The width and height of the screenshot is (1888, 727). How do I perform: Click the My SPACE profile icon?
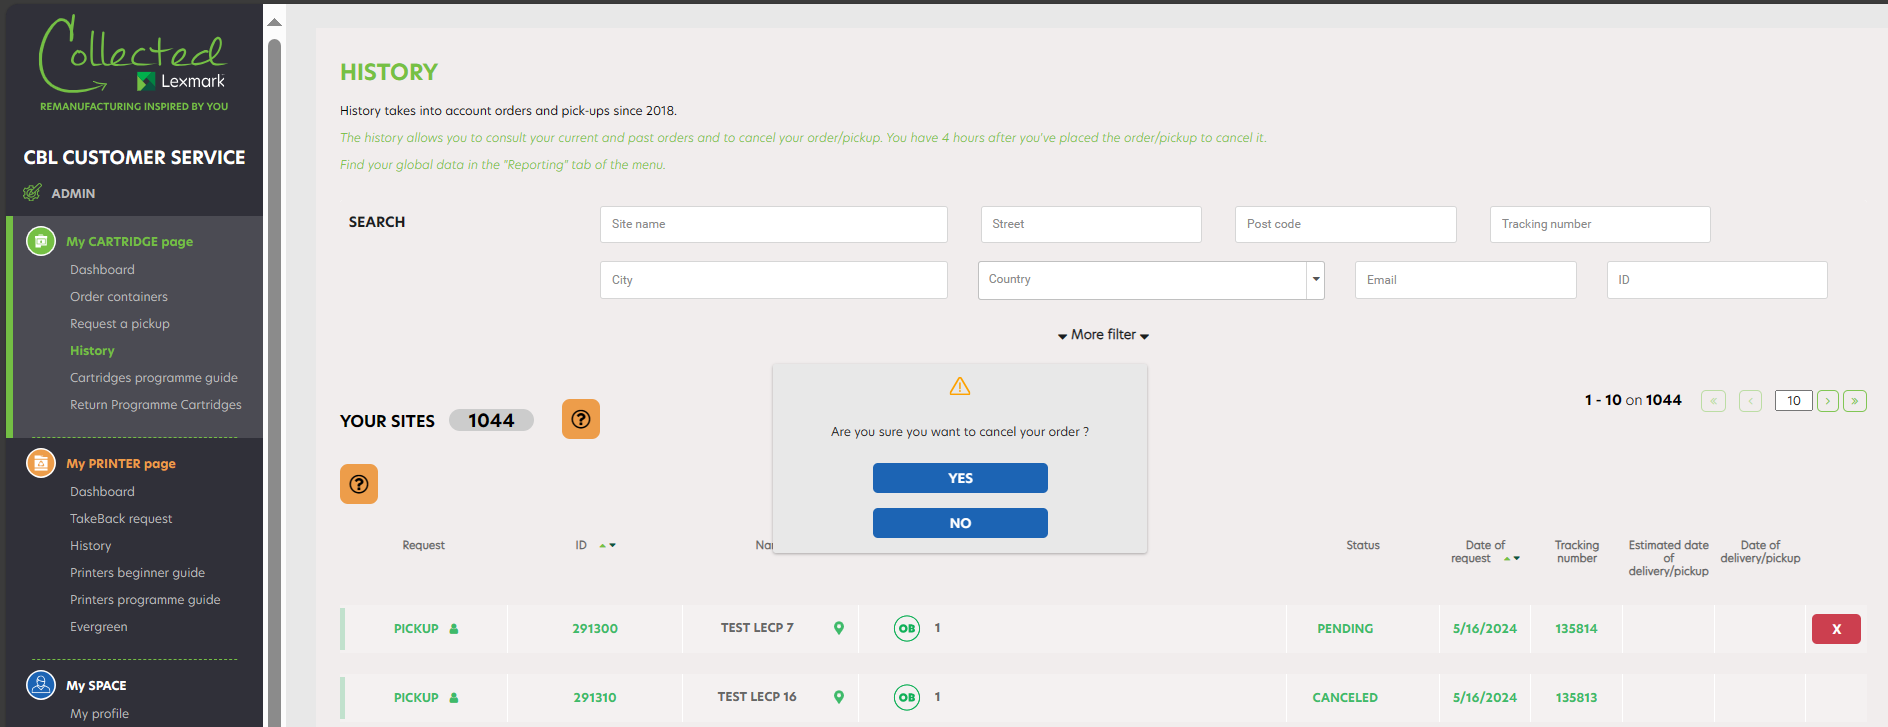[x=41, y=685]
